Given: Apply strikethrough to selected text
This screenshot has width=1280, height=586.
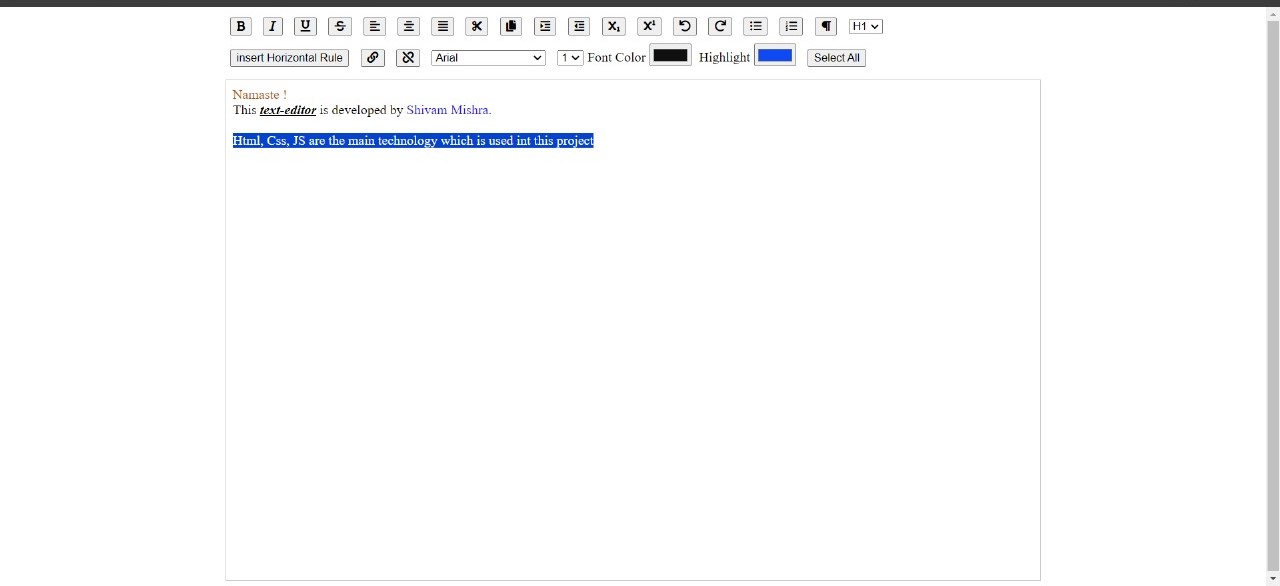Looking at the screenshot, I should (340, 26).
